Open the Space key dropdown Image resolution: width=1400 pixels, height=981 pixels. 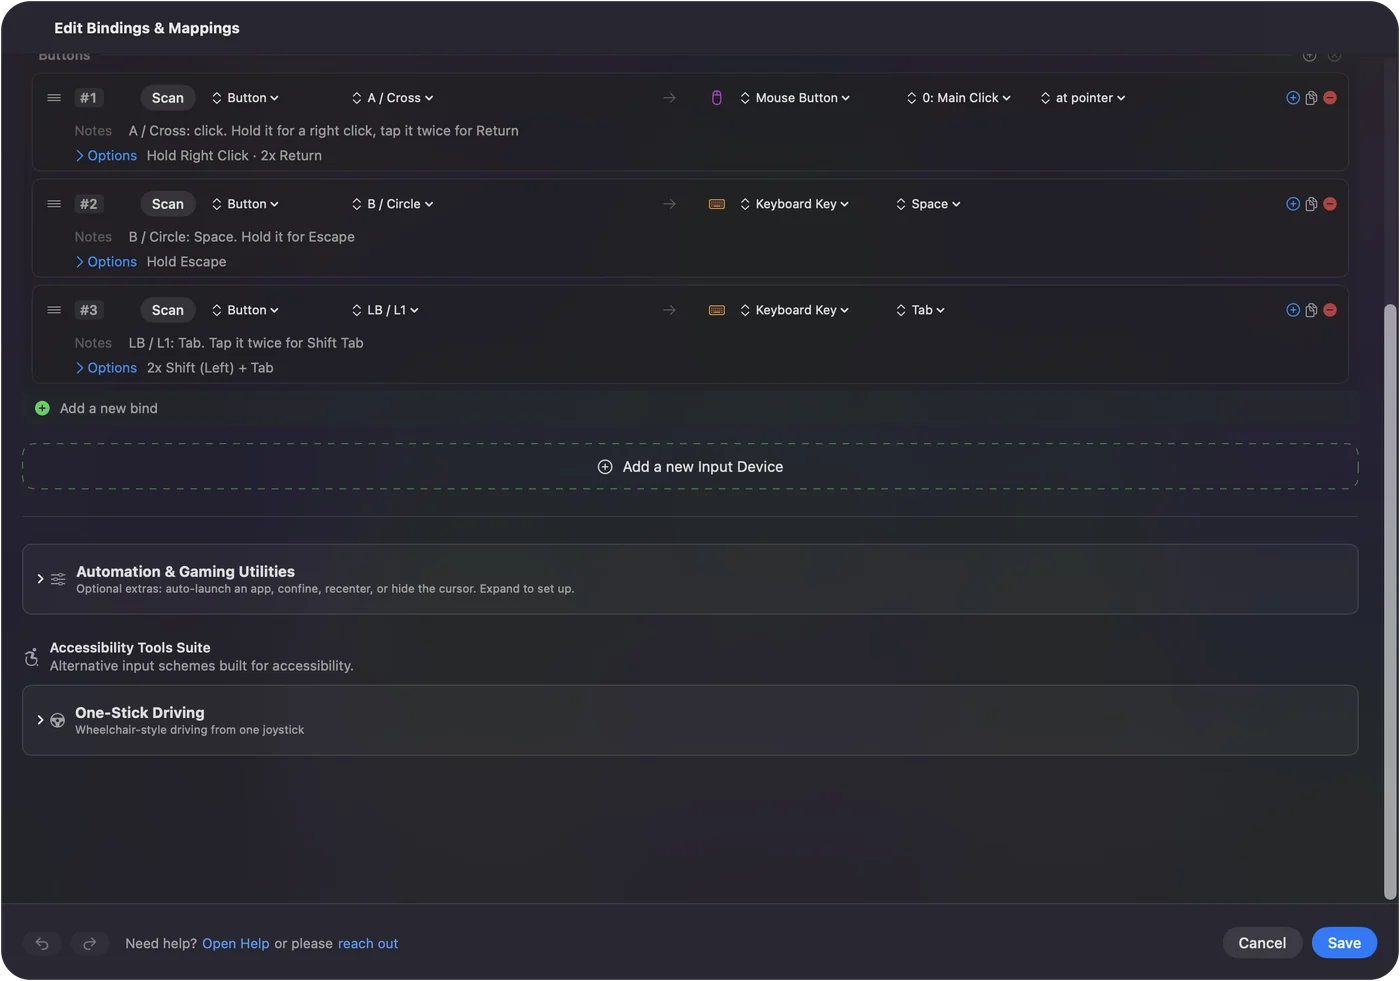(928, 204)
